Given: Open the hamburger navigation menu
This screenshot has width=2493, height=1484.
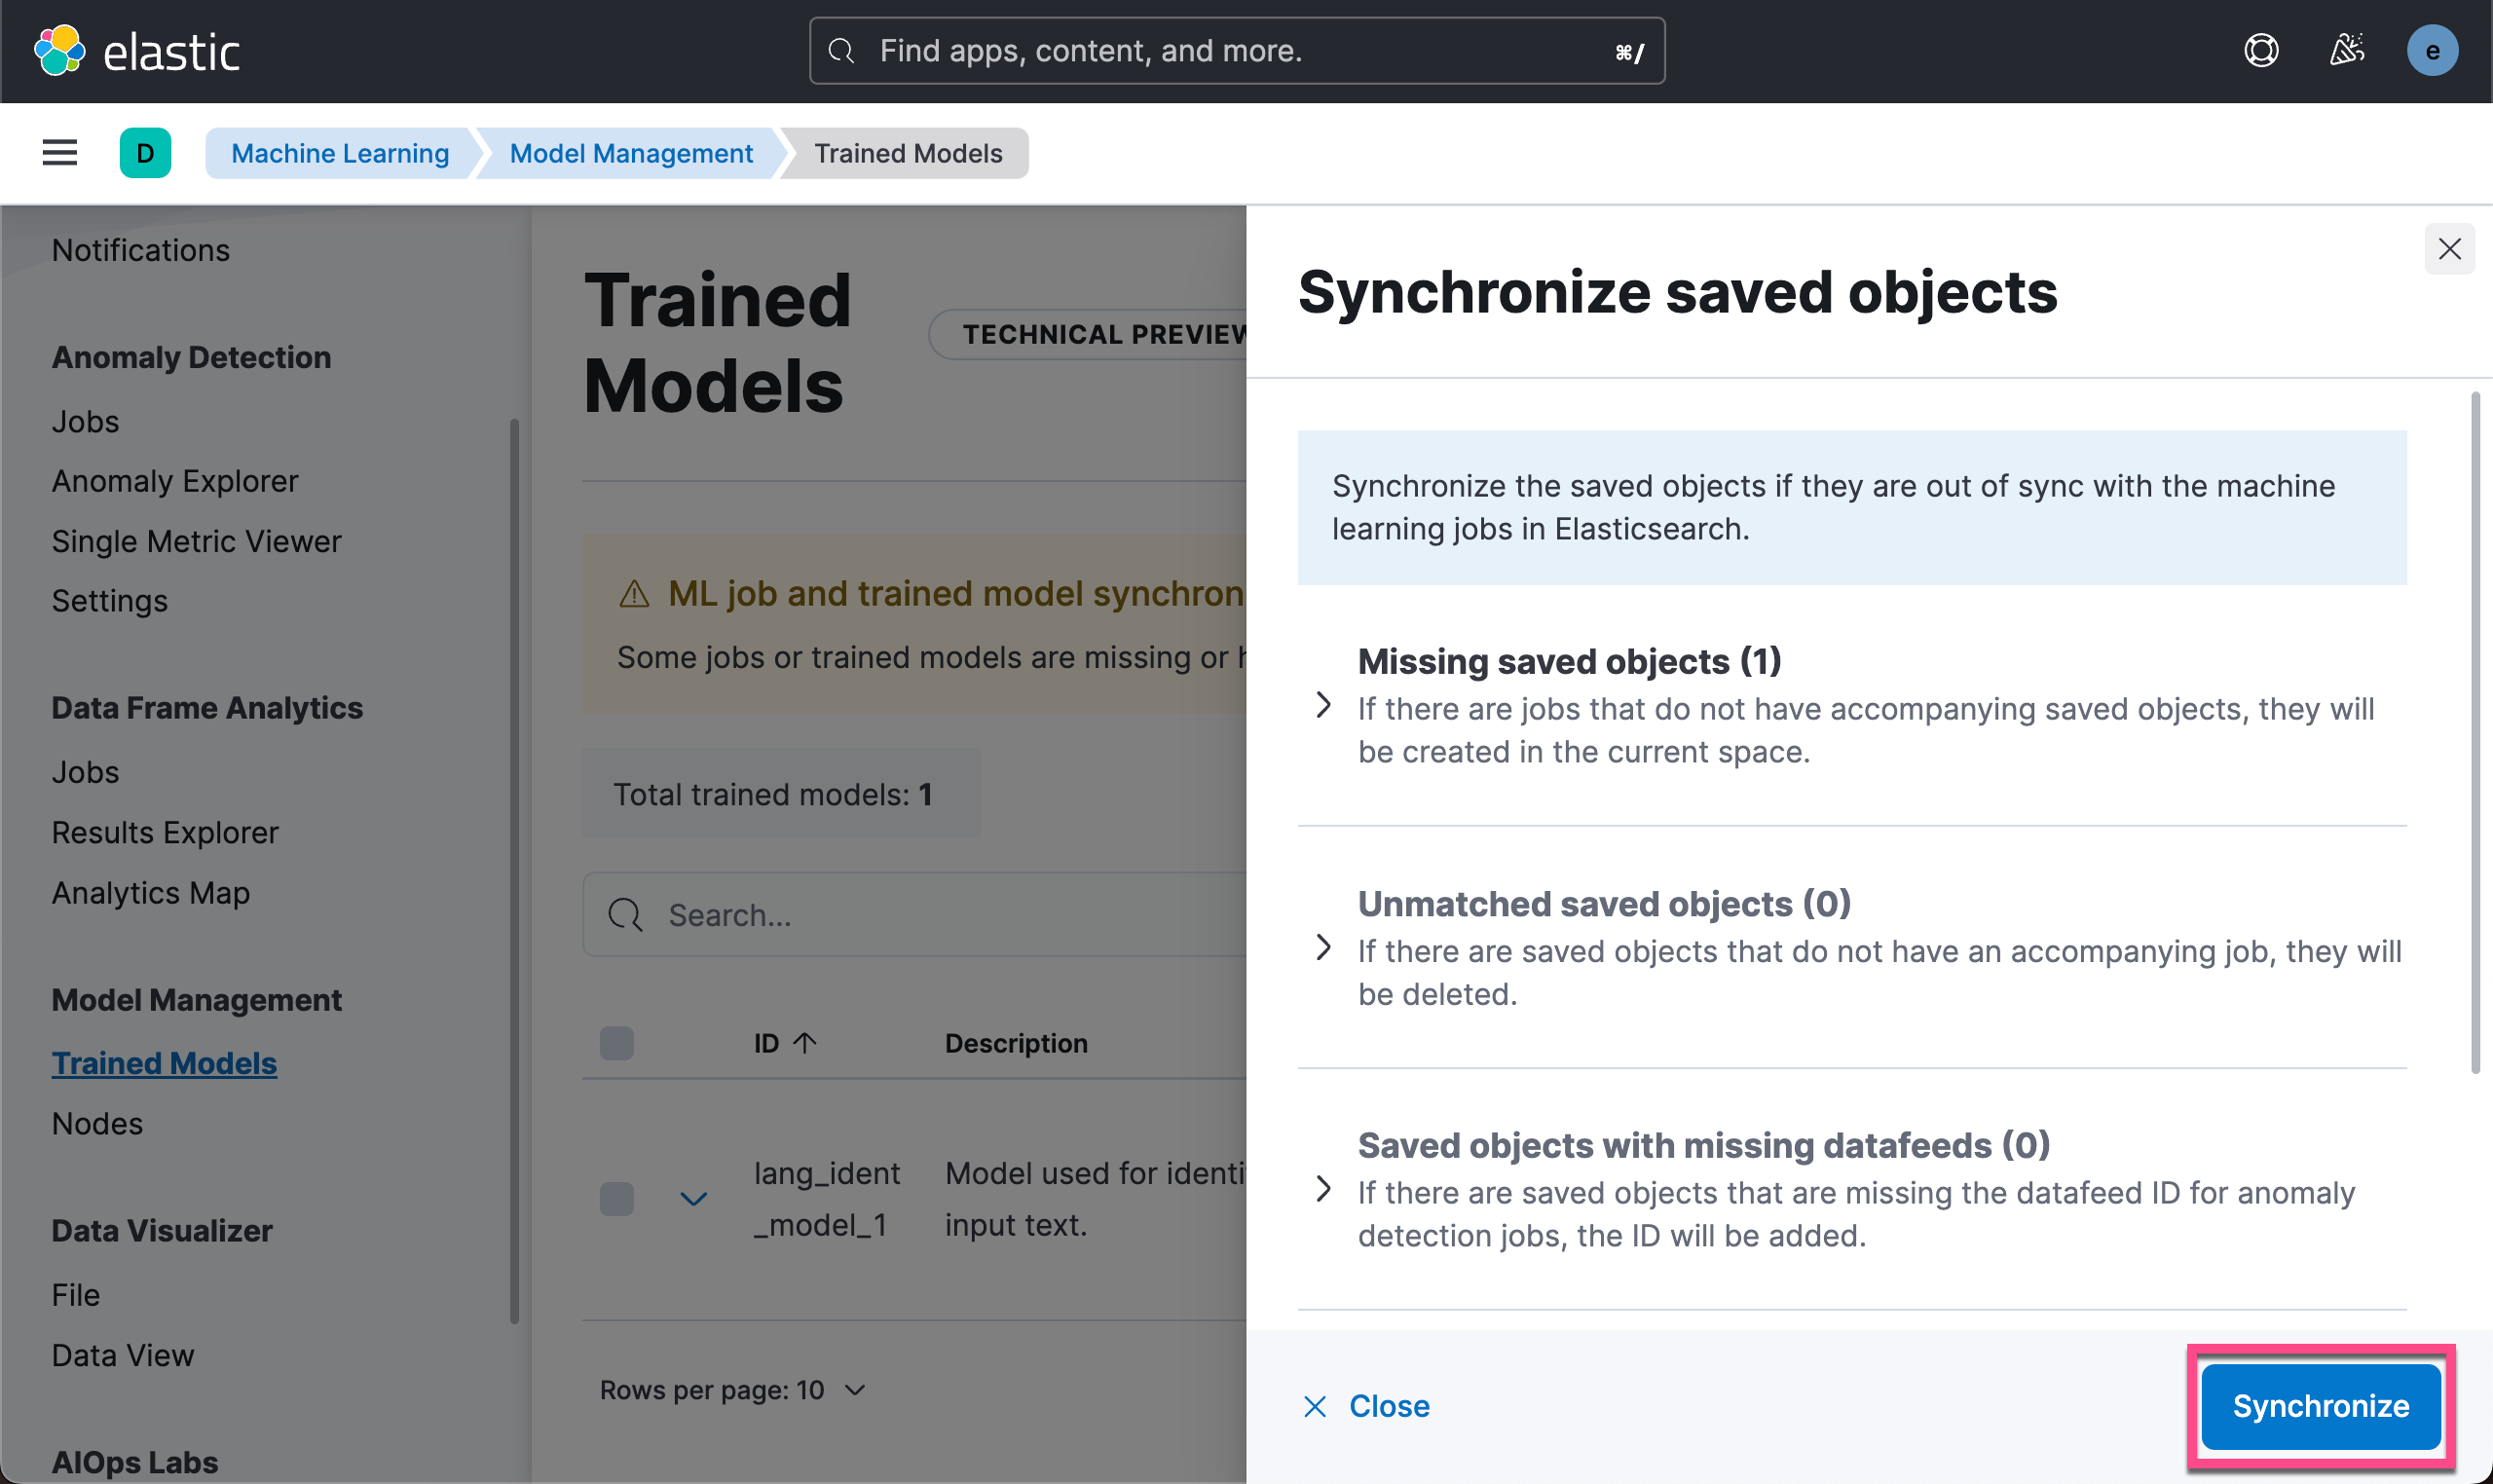Looking at the screenshot, I should pyautogui.click(x=60, y=153).
